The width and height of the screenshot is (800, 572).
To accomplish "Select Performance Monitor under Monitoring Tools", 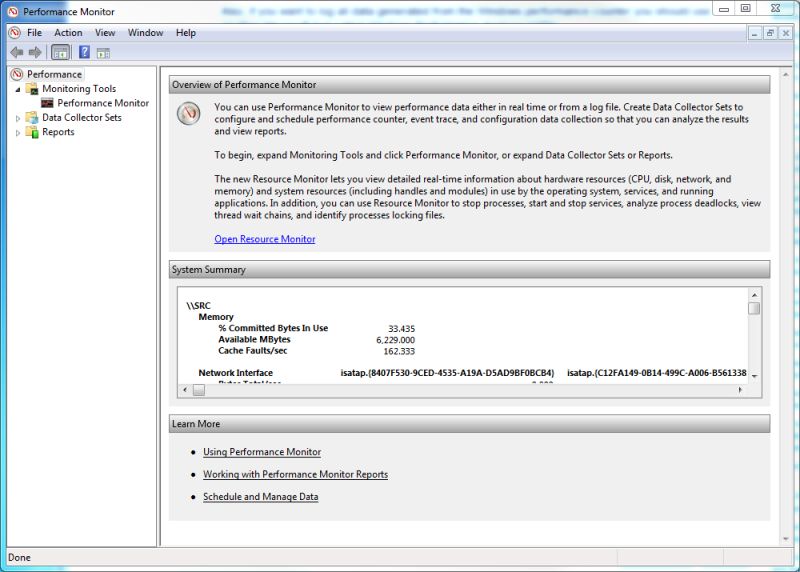I will (x=103, y=103).
